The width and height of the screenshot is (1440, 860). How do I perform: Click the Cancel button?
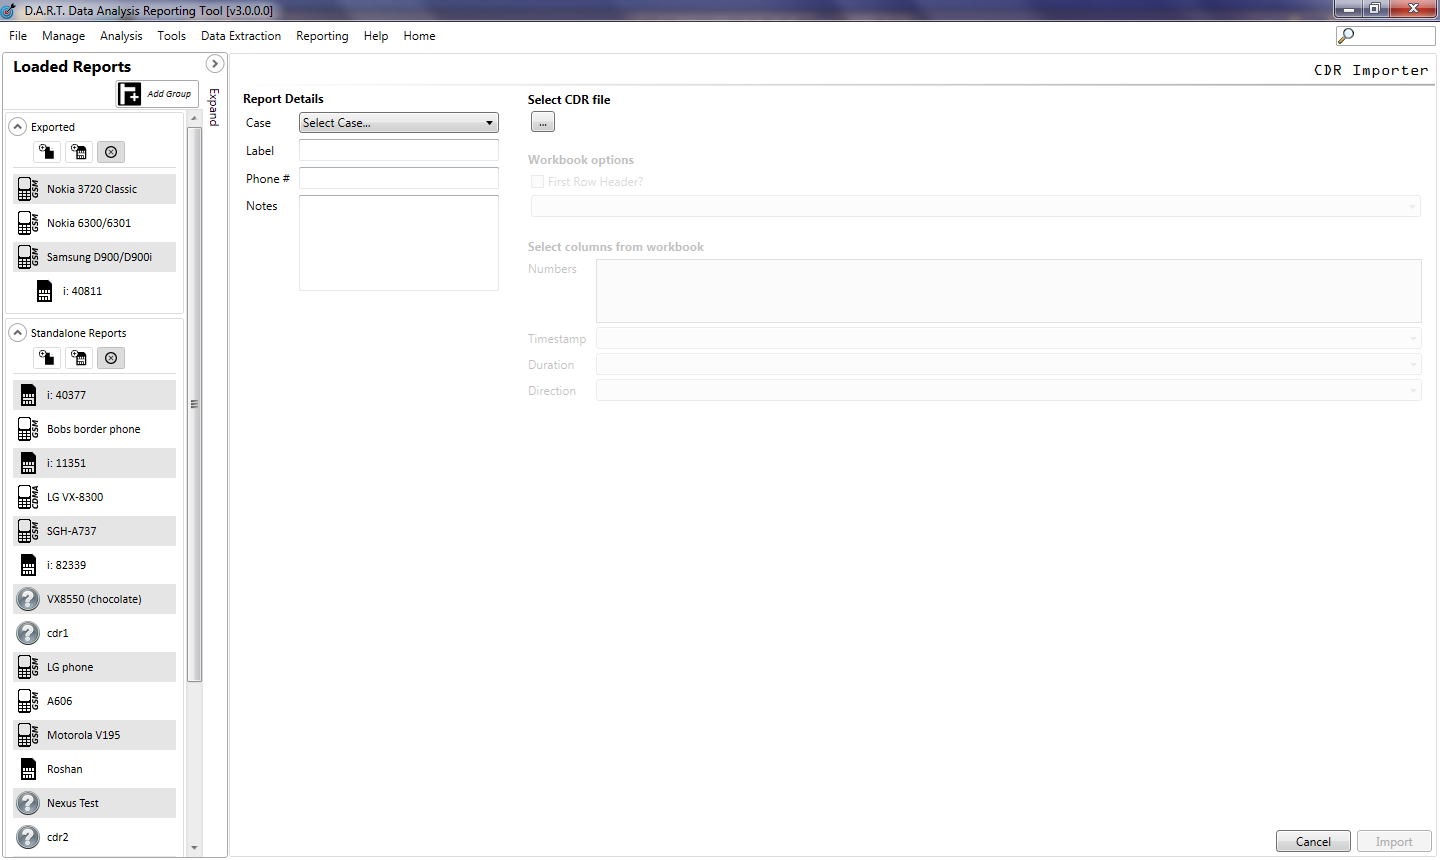[1313, 841]
